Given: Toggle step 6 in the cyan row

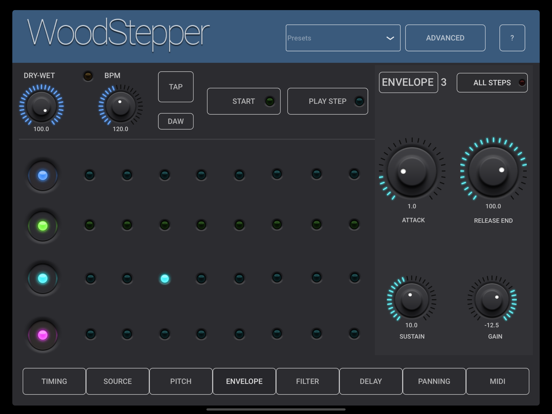Looking at the screenshot, I should tap(277, 277).
